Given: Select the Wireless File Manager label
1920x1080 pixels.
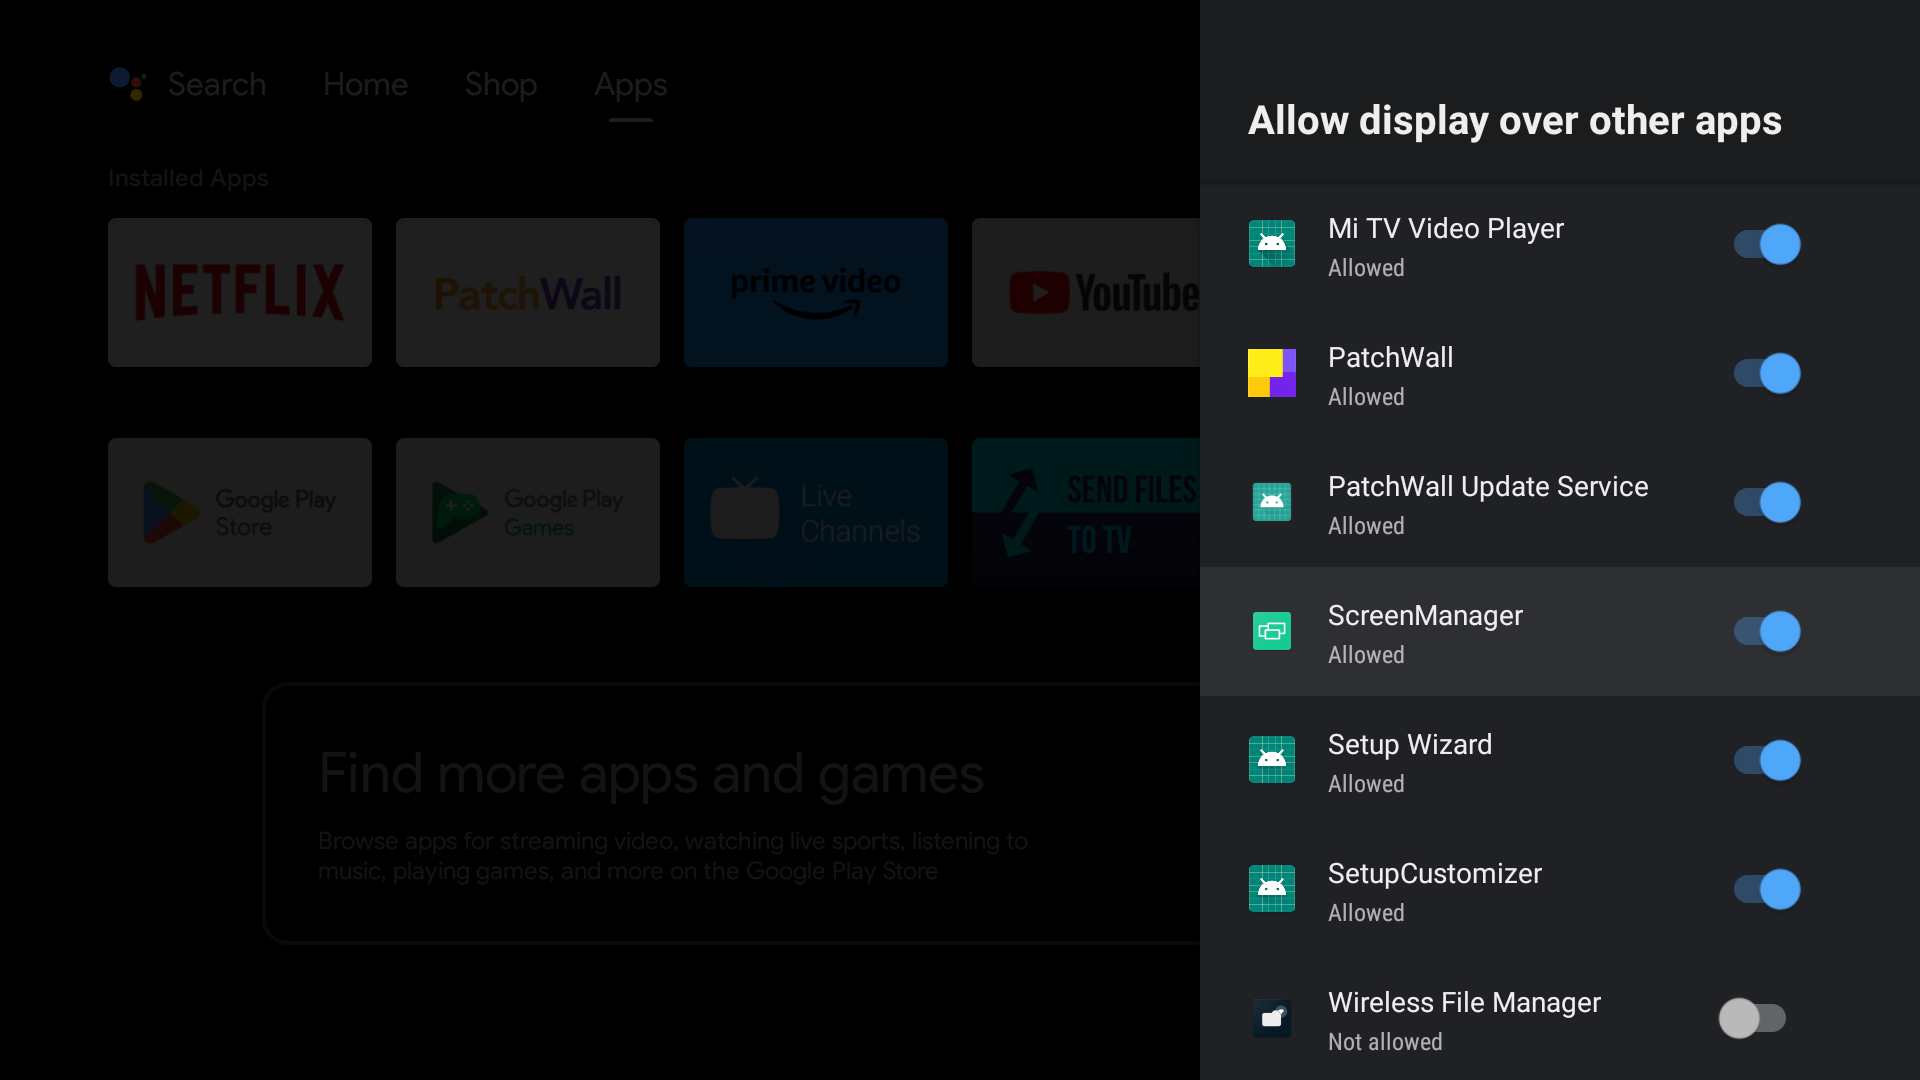Looking at the screenshot, I should click(1464, 1002).
